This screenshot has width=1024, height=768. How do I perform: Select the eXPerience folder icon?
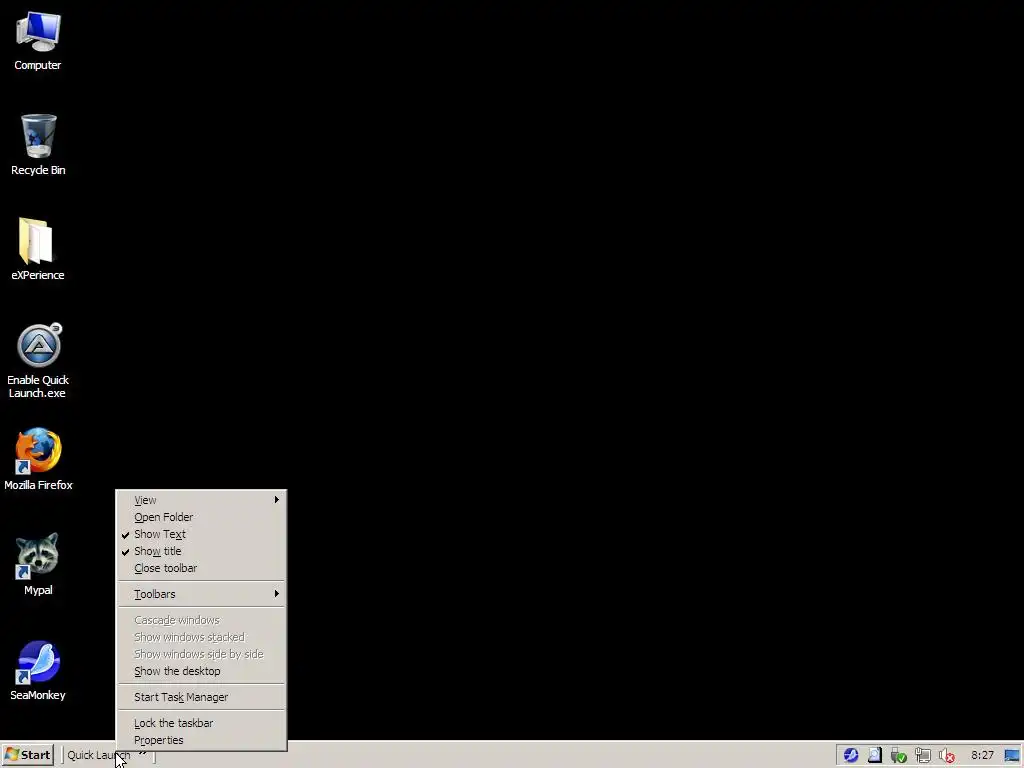coord(38,249)
